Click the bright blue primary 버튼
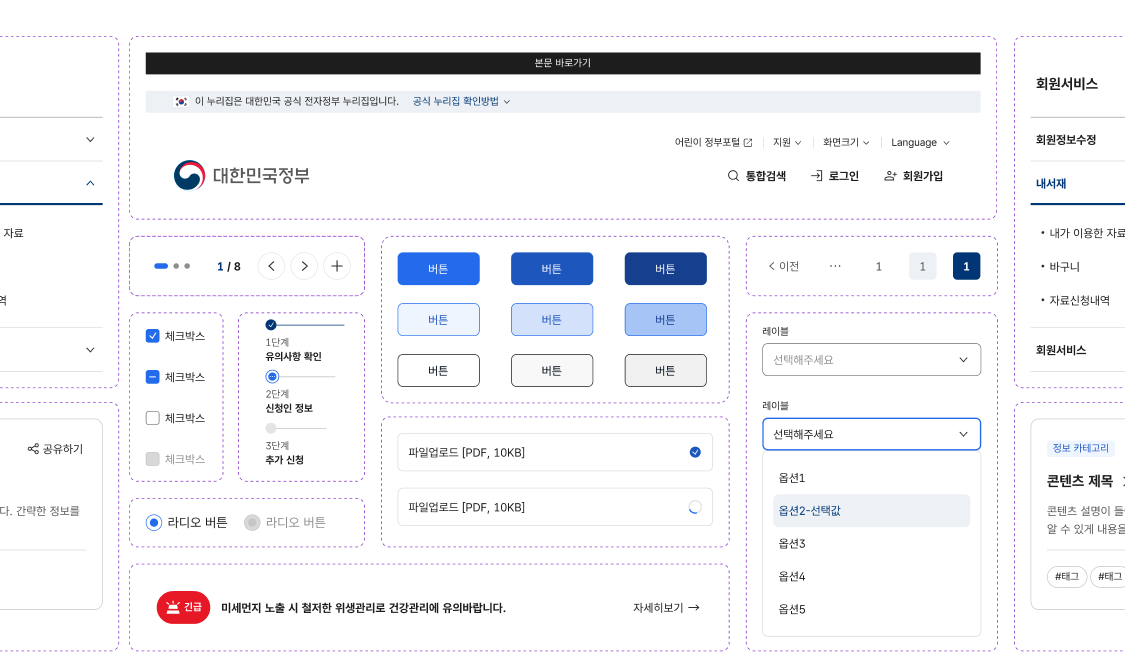This screenshot has width=1125, height=660. pos(438,268)
